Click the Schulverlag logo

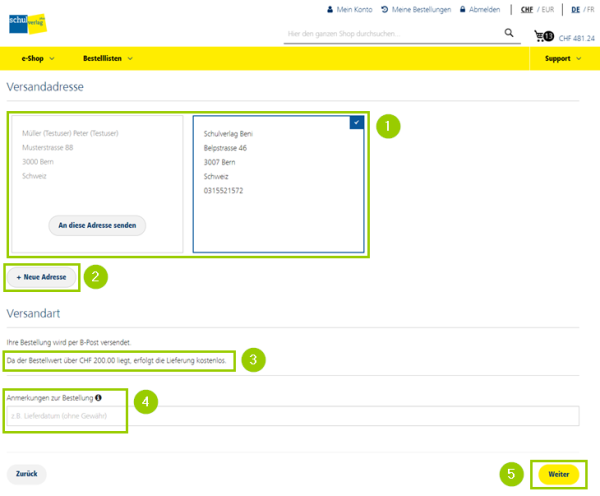pos(27,22)
